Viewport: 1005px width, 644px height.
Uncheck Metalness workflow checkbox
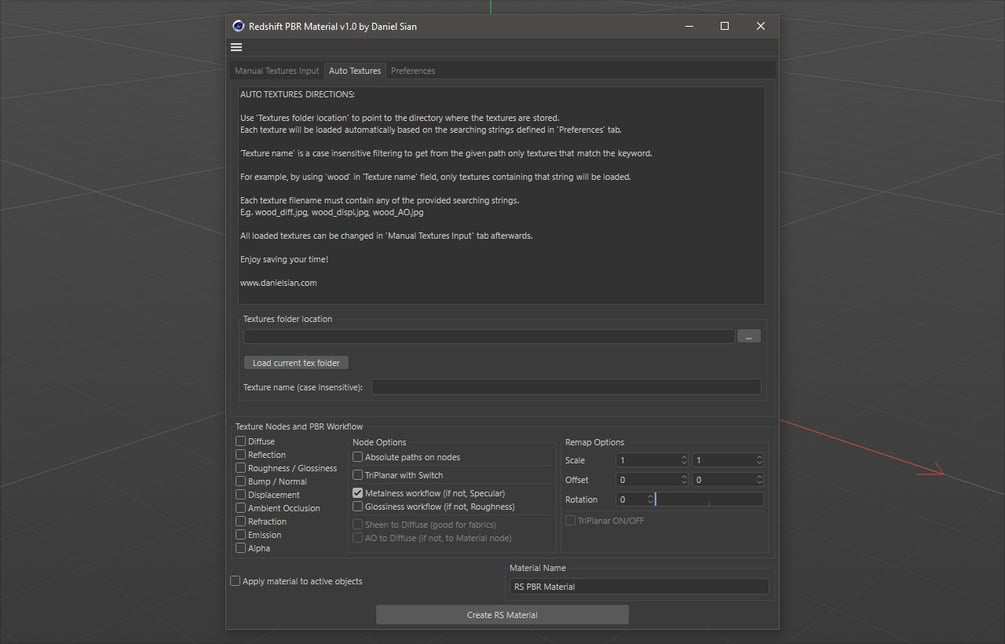(x=358, y=493)
